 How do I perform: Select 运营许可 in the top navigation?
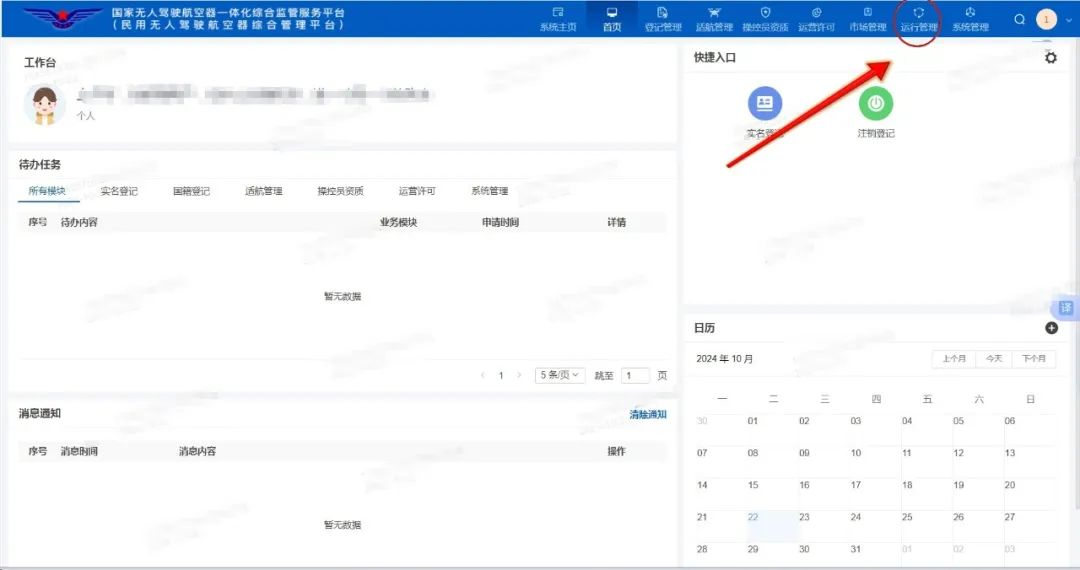[x=816, y=19]
